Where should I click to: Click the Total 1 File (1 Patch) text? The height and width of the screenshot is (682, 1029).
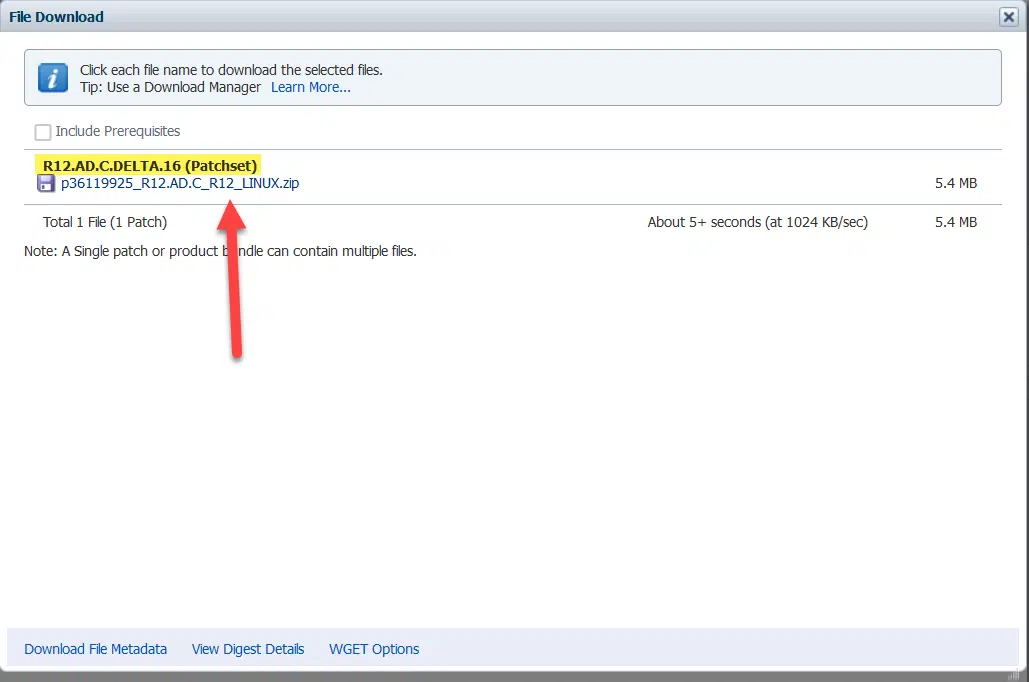click(105, 222)
